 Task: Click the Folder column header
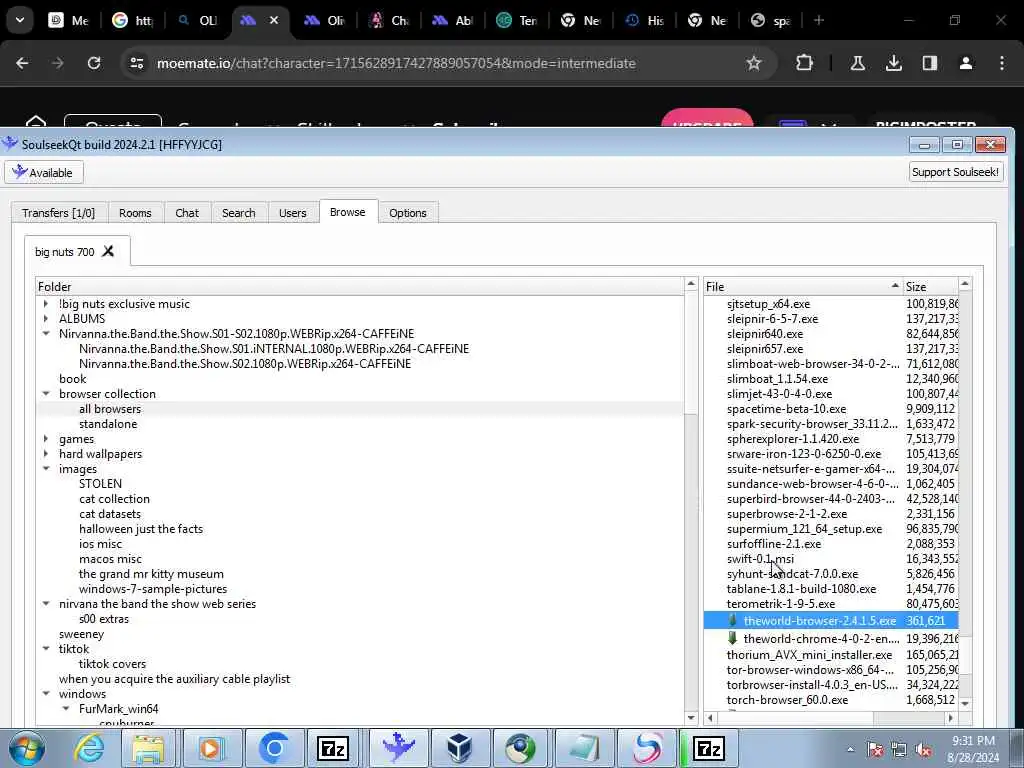point(360,286)
